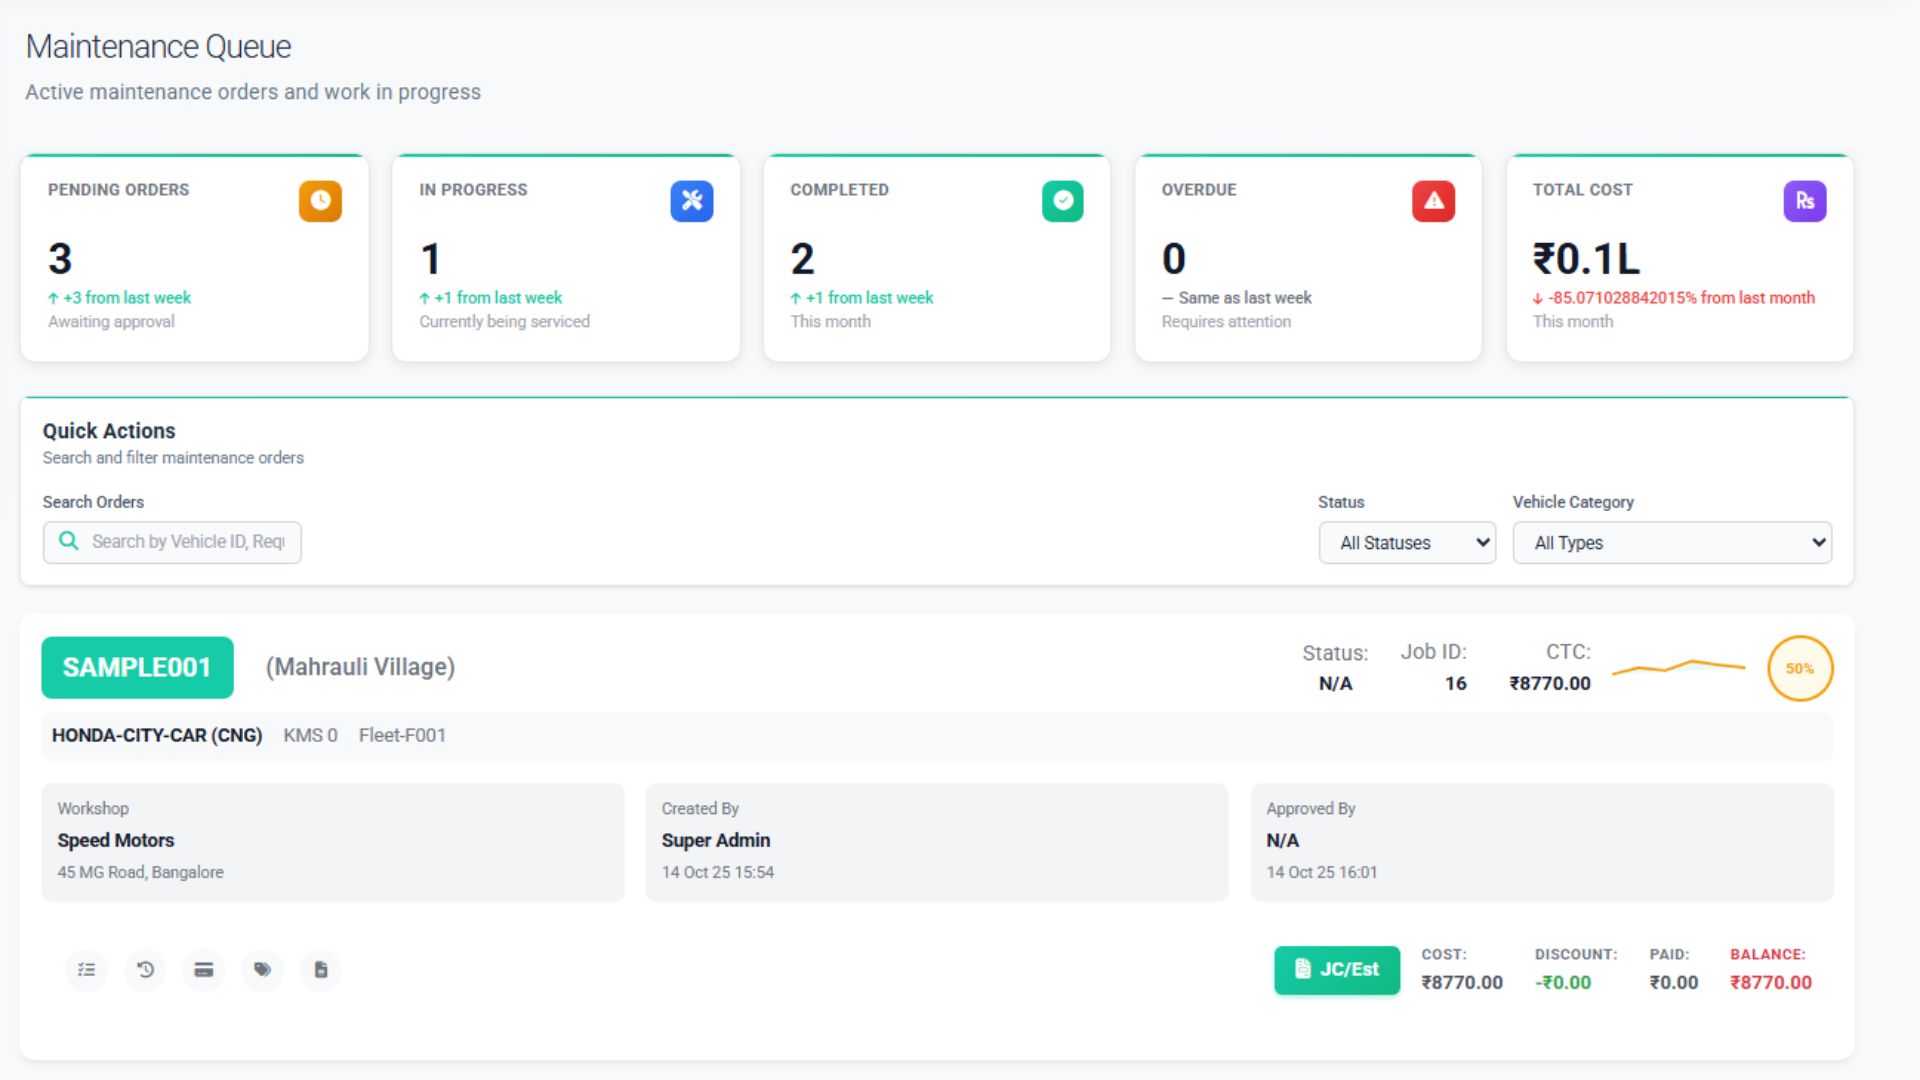The width and height of the screenshot is (1920, 1080).
Task: Open the price tags icon for SAMPLE001
Action: coord(262,970)
